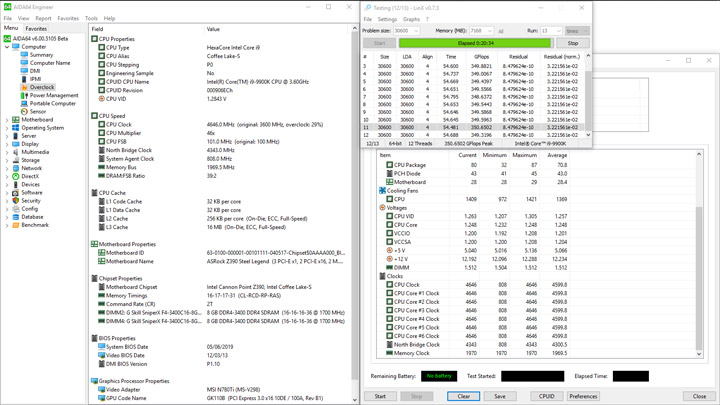Expand the Display tree node
The image size is (720, 405).
tap(7, 144)
